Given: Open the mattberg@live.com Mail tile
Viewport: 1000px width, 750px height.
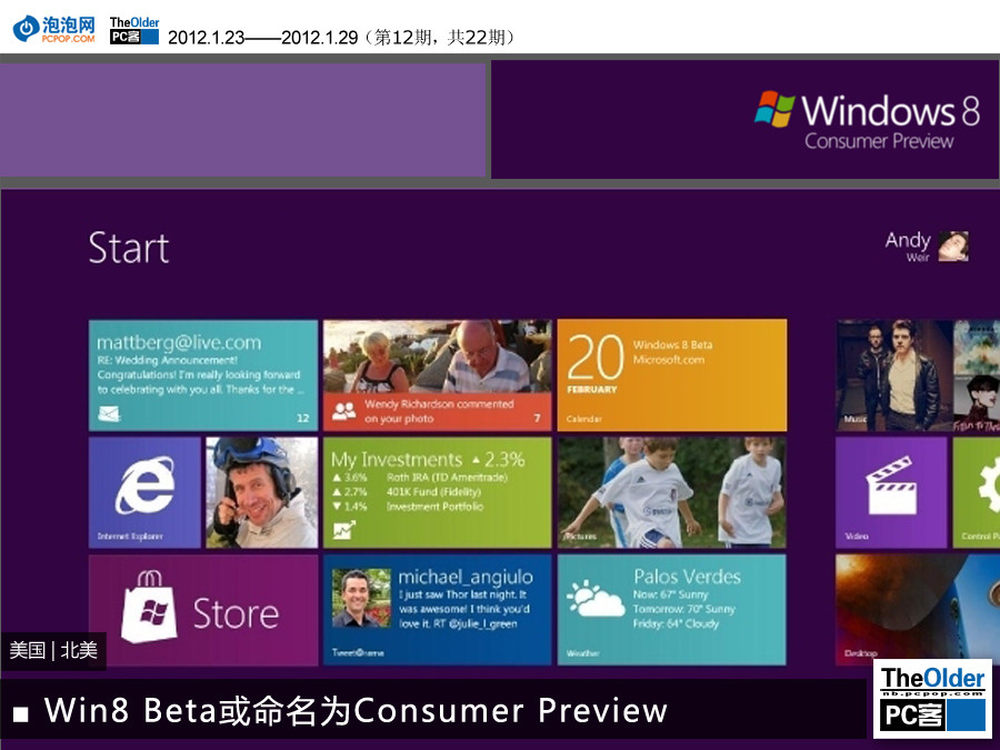Looking at the screenshot, I should point(203,376).
